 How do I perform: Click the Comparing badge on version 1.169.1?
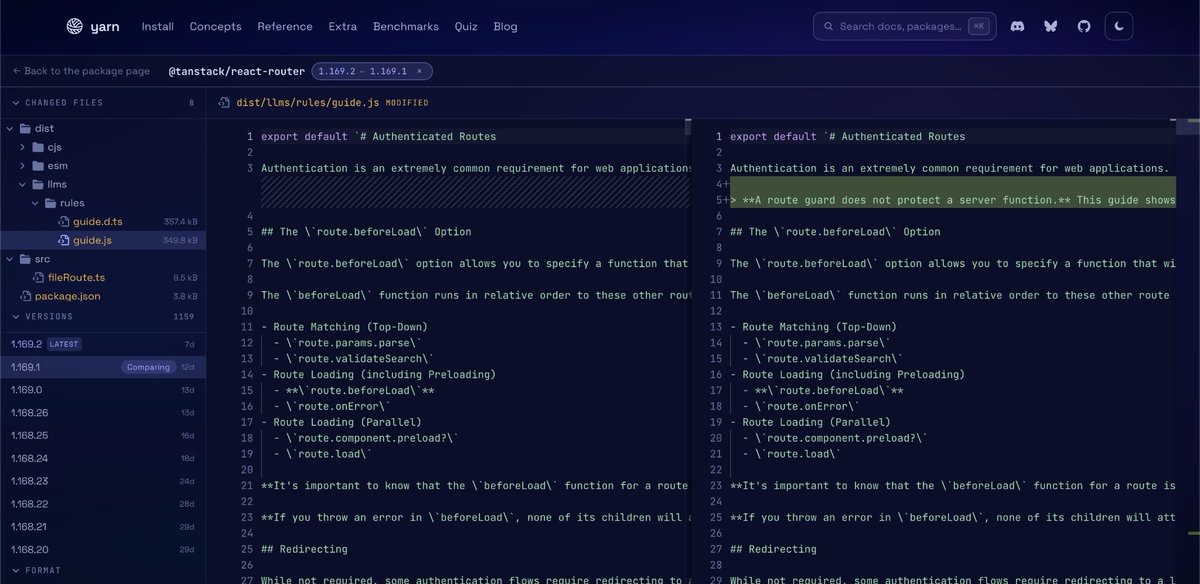148,367
